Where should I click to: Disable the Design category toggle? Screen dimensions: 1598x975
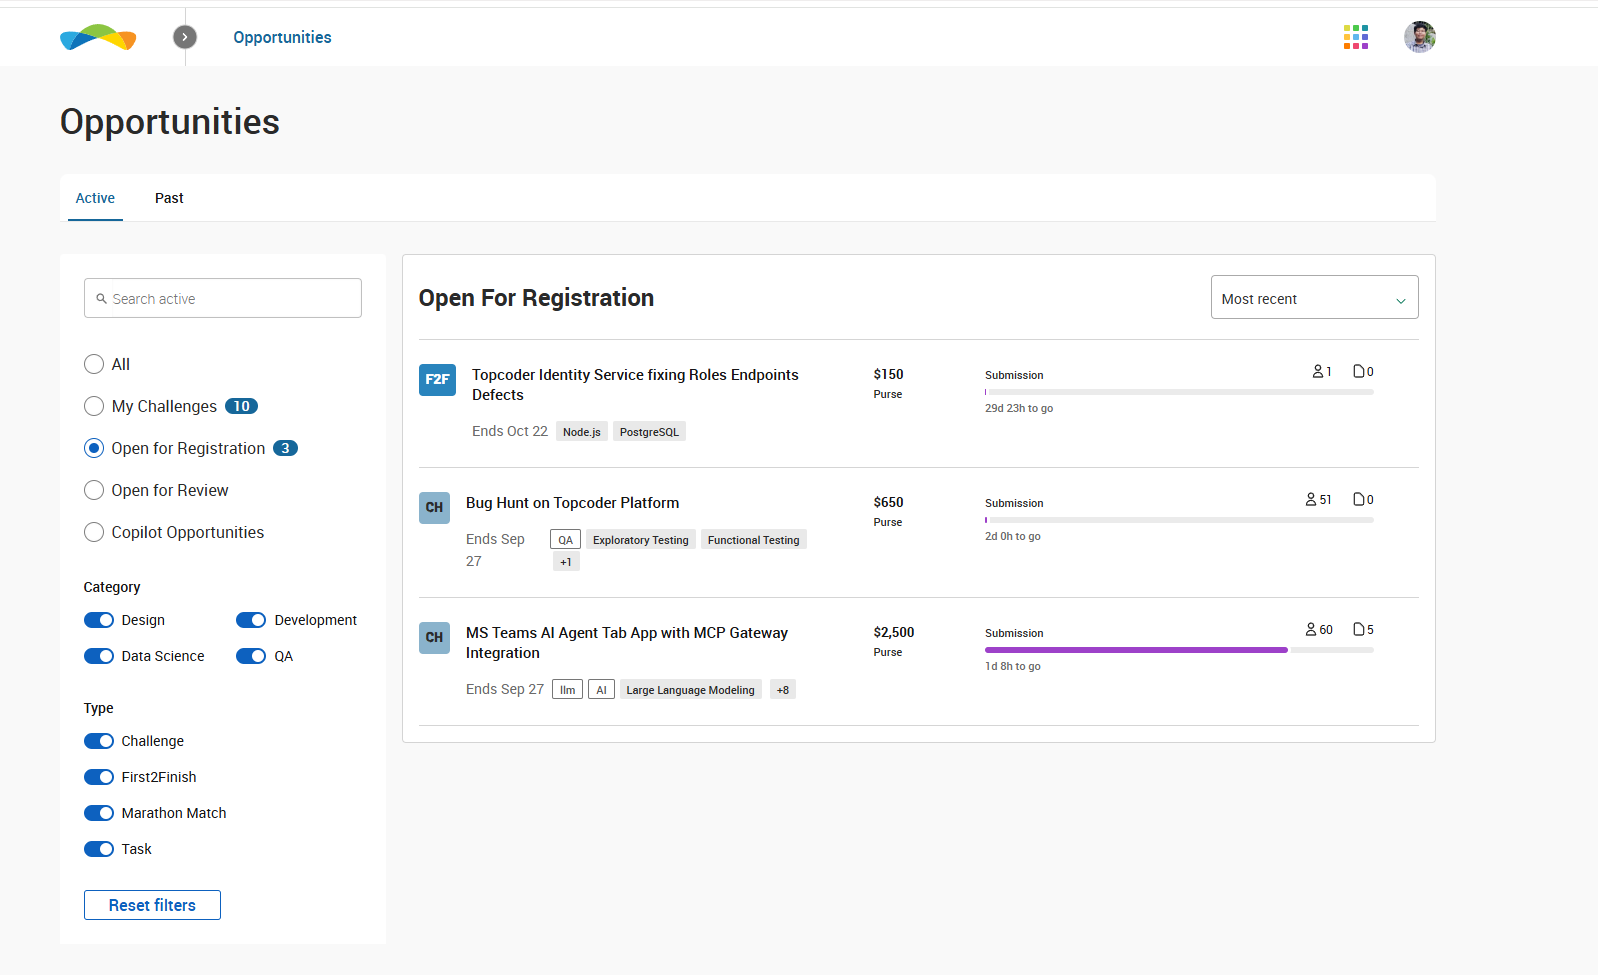pyautogui.click(x=99, y=620)
